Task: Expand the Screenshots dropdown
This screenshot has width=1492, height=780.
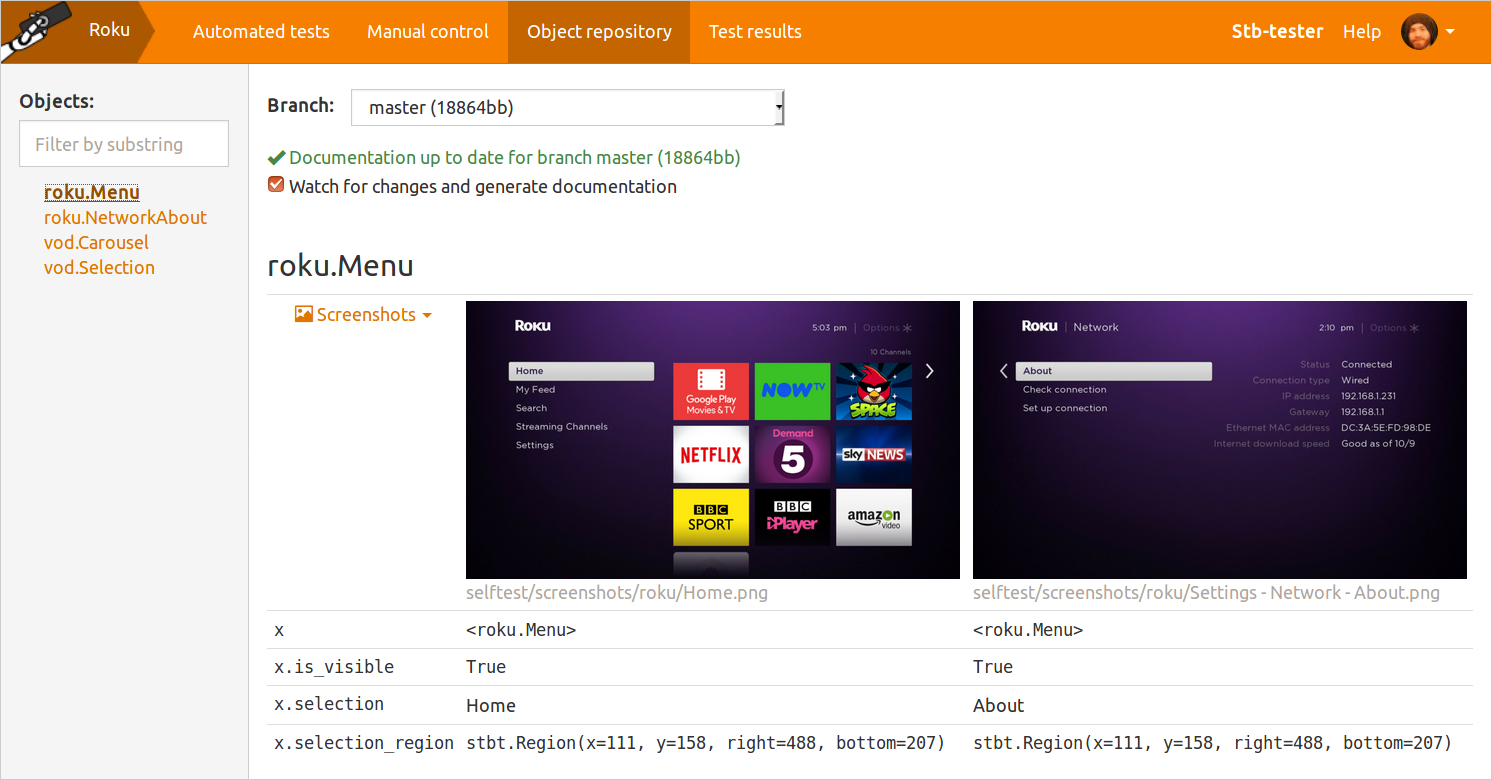Action: (364, 314)
